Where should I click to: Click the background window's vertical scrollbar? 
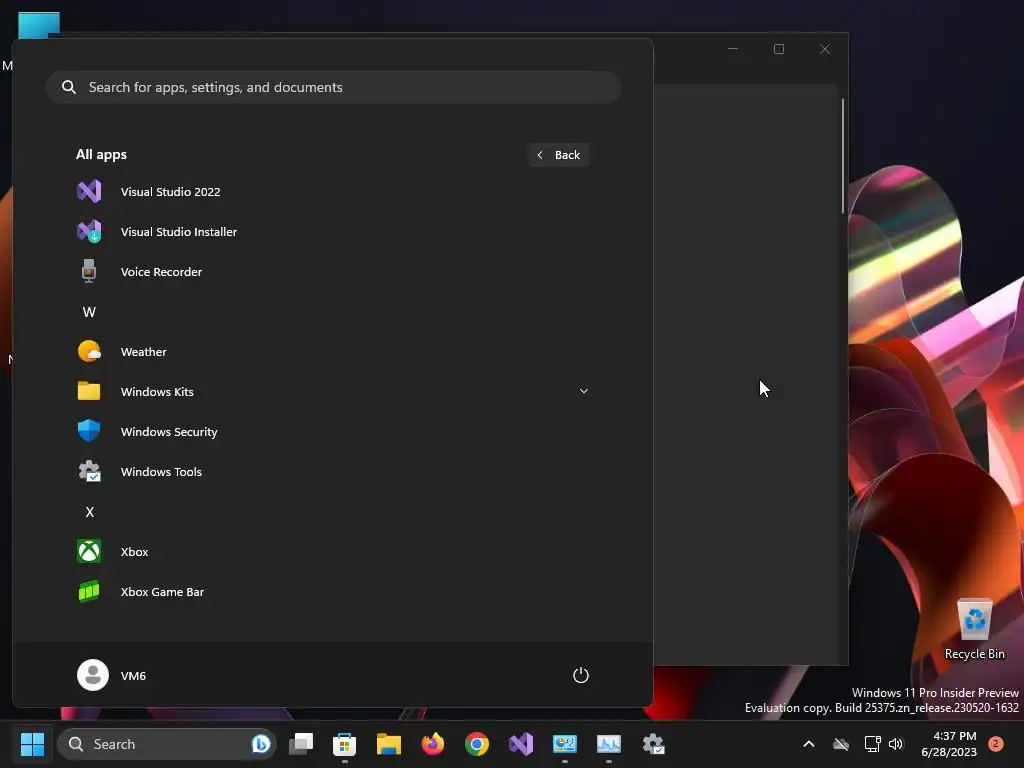pos(843,155)
